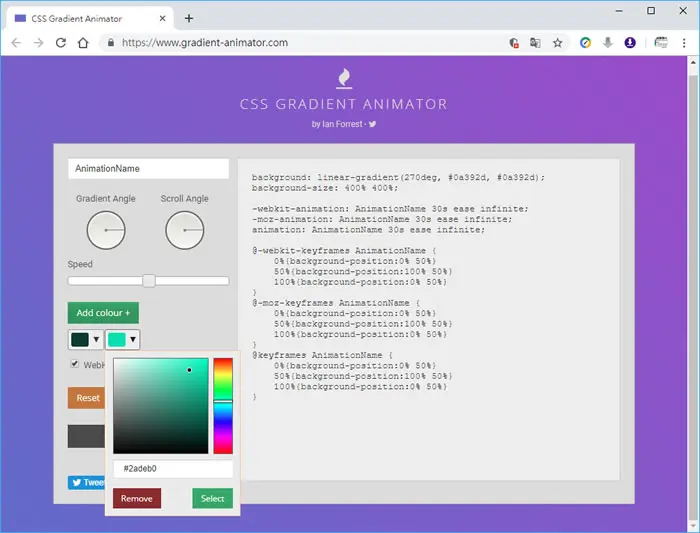Reload the page with the refresh icon

[61, 43]
